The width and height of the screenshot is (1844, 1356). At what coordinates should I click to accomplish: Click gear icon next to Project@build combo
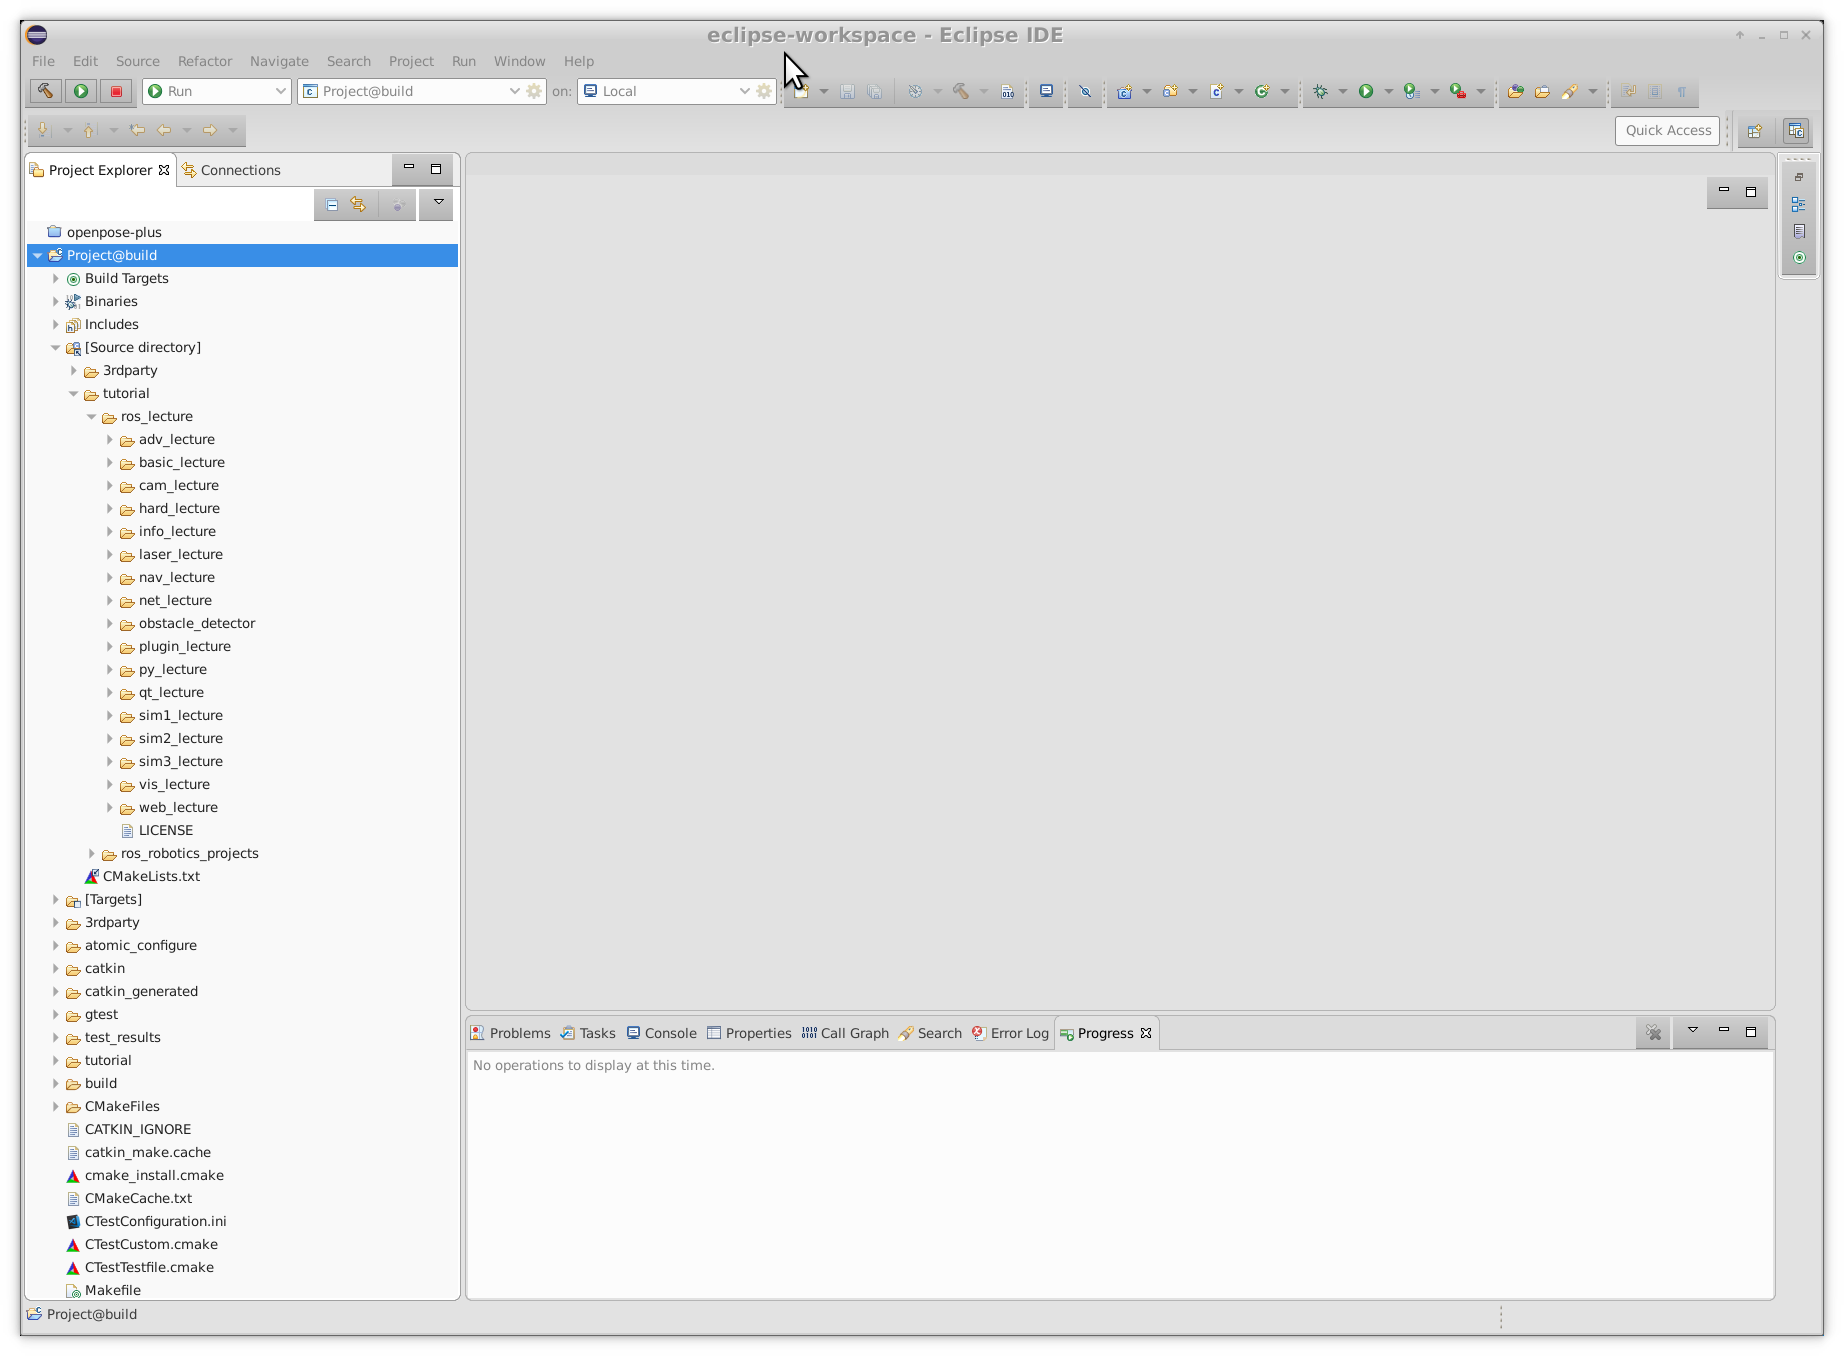pyautogui.click(x=534, y=91)
